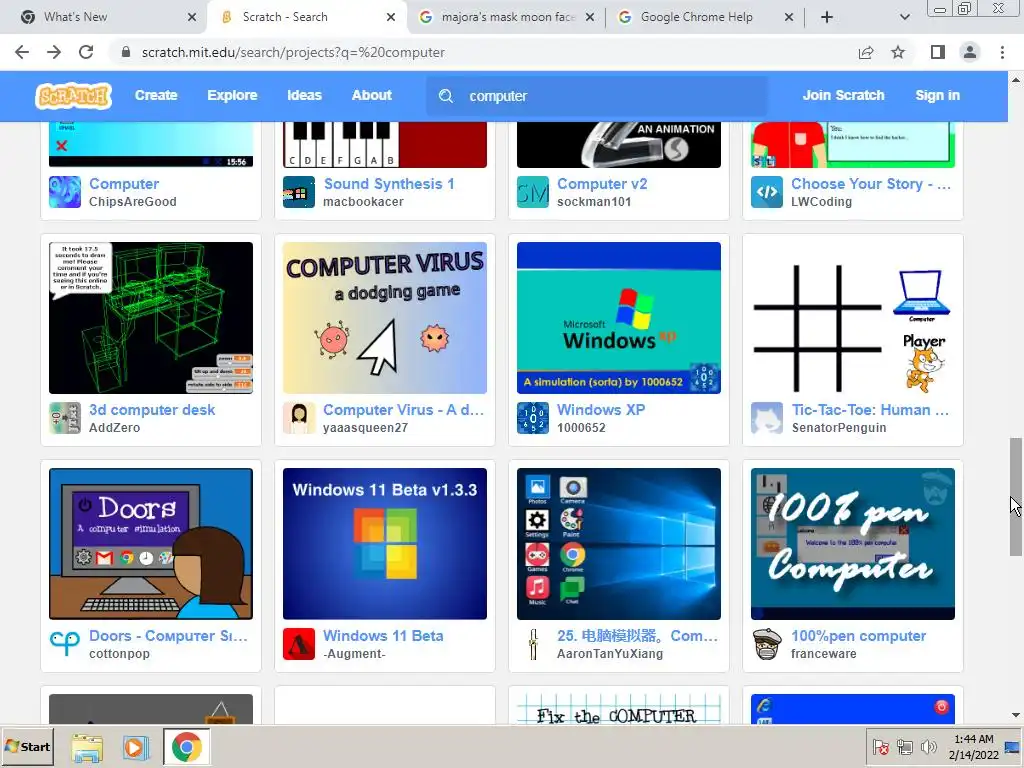Close the Scratch - Search tab
The width and height of the screenshot is (1024, 768).
(x=391, y=17)
